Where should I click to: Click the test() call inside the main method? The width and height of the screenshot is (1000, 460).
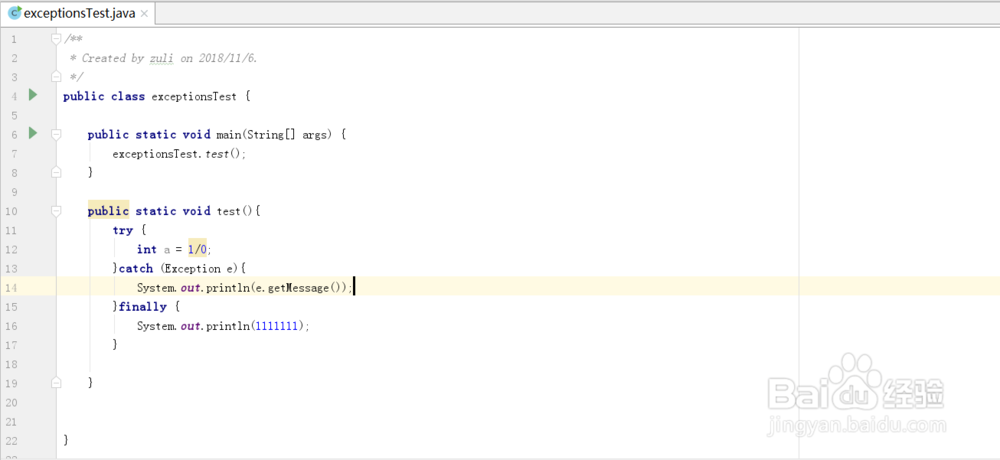(223, 154)
